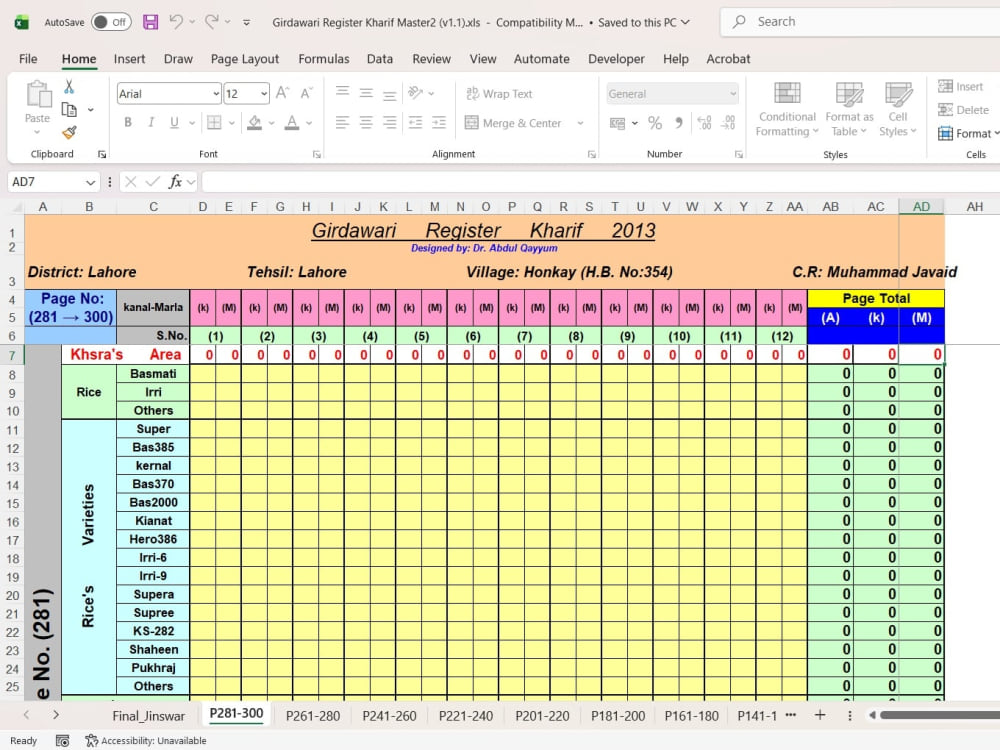Image resolution: width=1000 pixels, height=750 pixels.
Task: Click the Percent Style icon
Action: [x=655, y=123]
